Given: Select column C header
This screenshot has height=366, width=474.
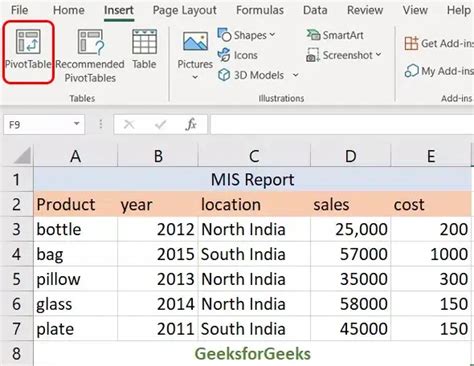Looking at the screenshot, I should click(254, 156).
